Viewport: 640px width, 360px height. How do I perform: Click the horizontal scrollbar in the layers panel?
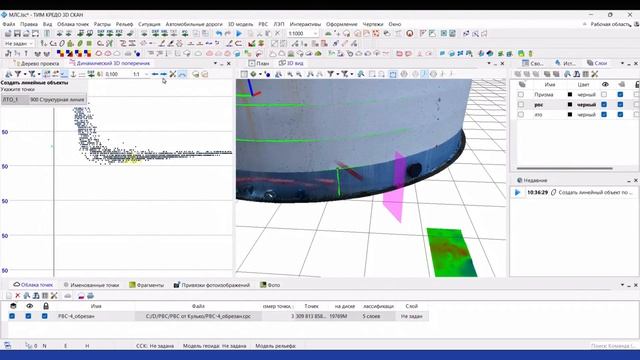564,168
